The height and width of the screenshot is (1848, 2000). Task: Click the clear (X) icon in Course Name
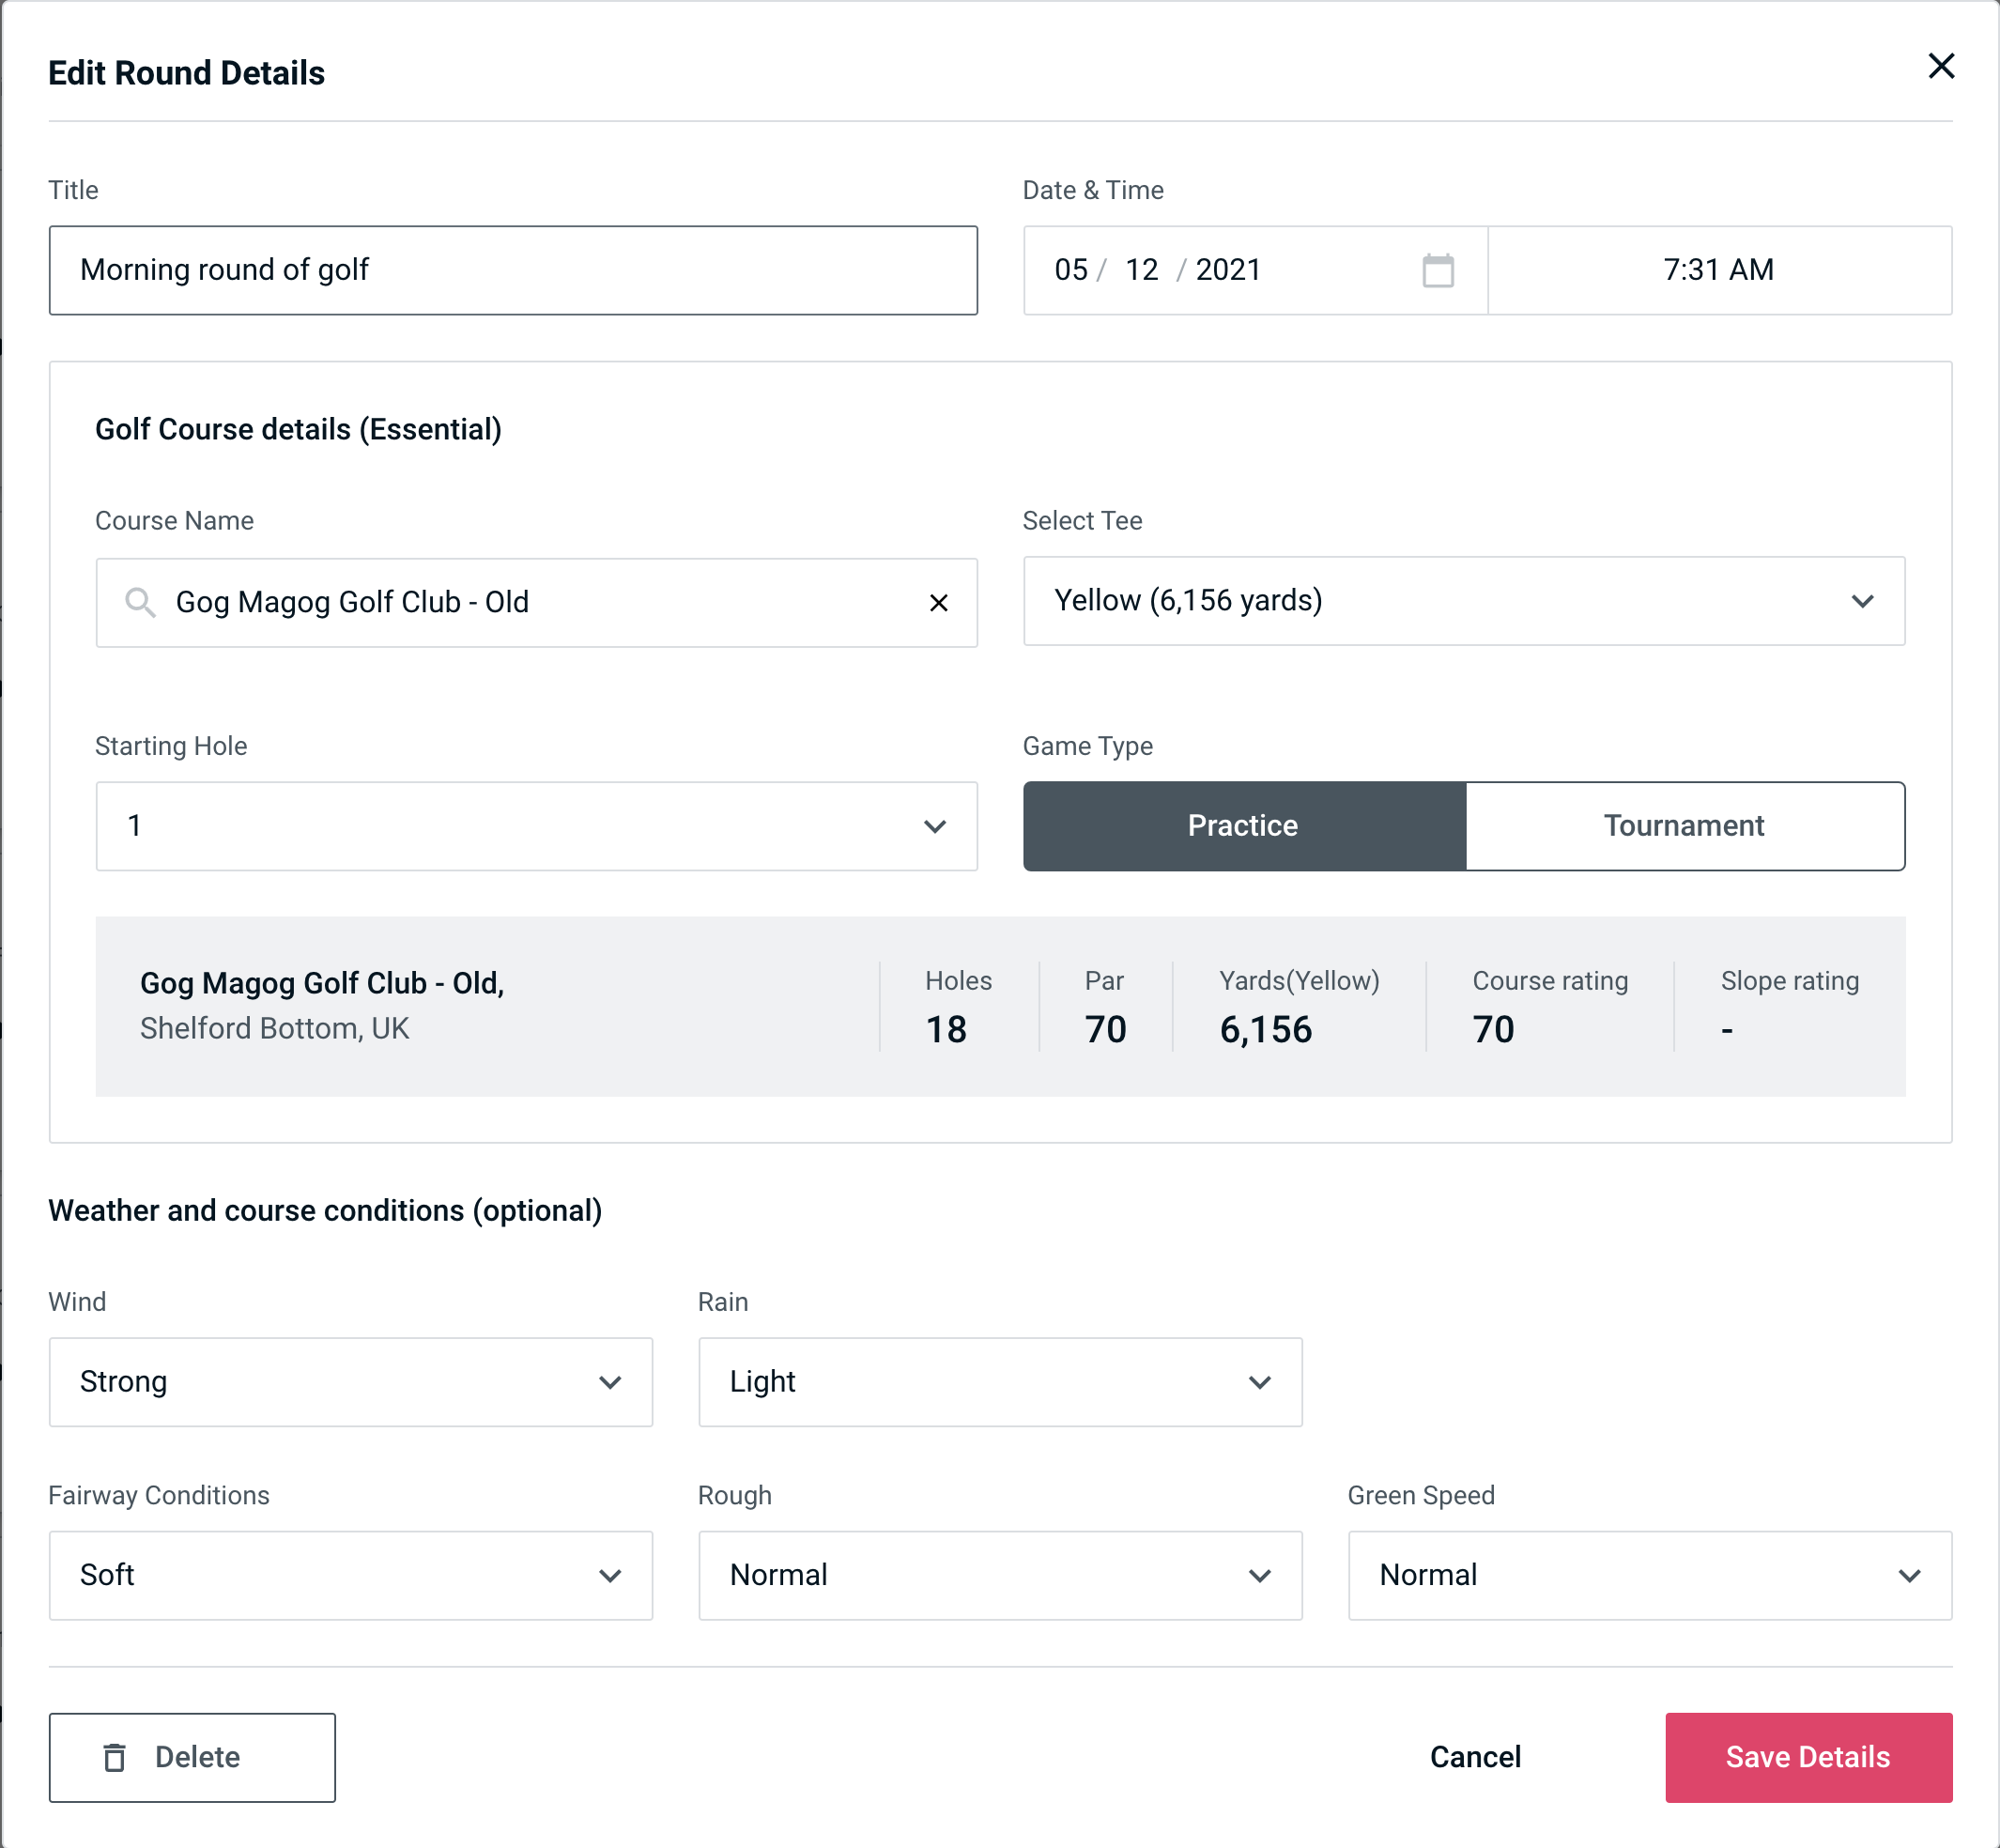(941, 601)
